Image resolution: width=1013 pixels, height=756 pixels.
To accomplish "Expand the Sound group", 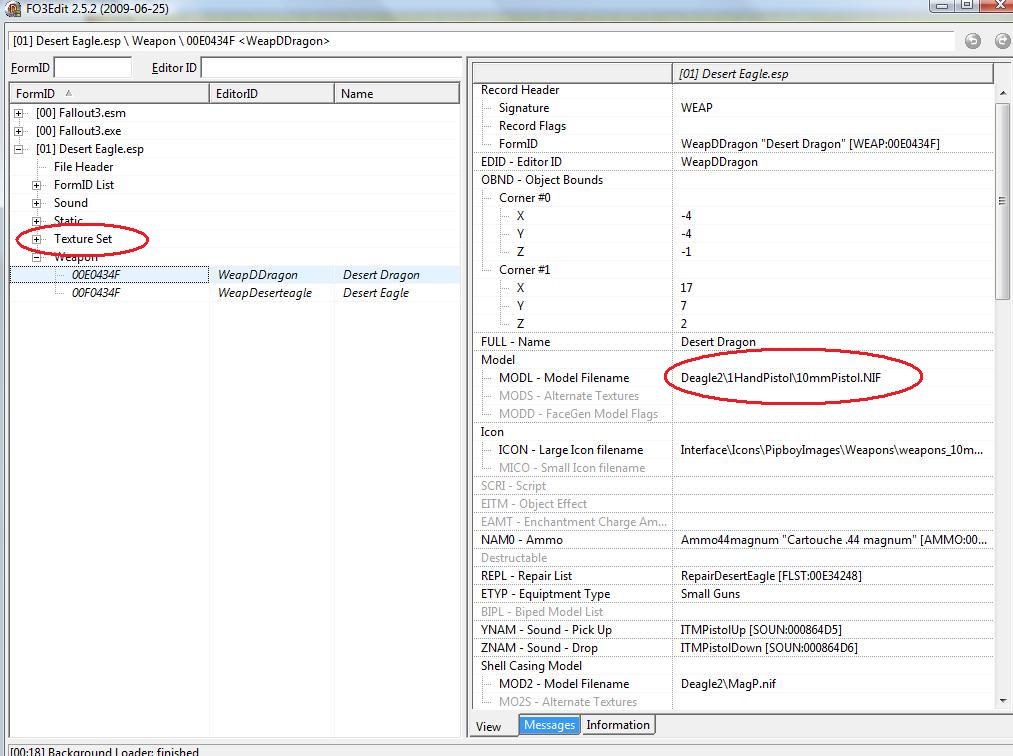I will tap(37, 203).
